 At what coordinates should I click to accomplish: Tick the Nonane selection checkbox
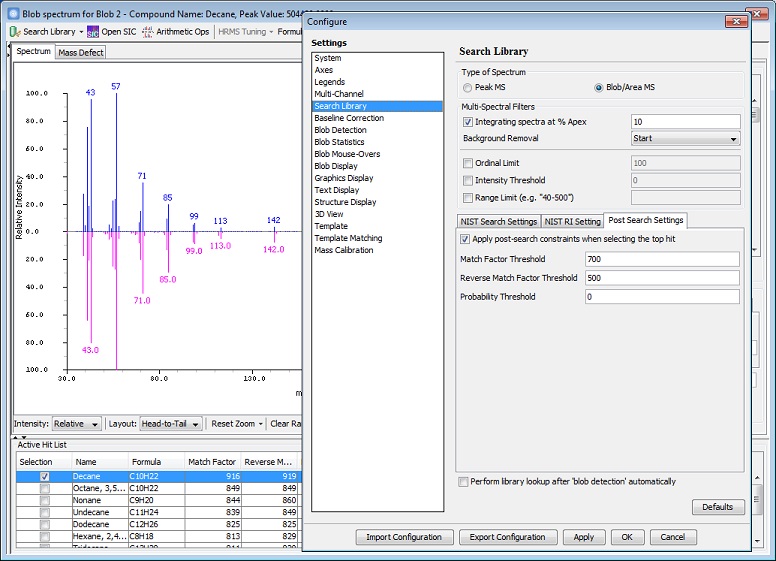coord(44,501)
